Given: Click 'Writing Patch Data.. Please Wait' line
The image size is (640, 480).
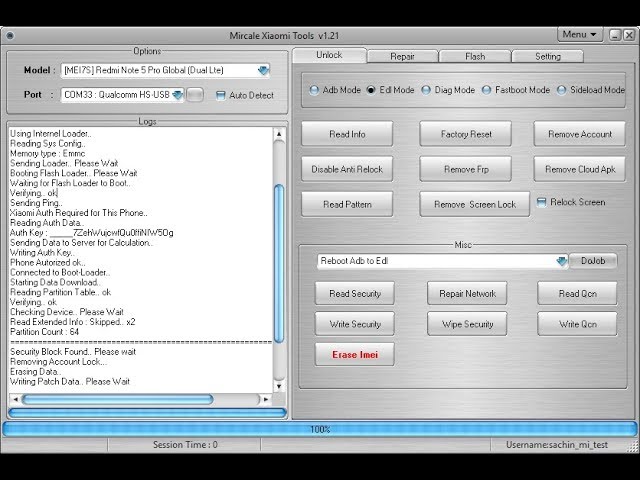Looking at the screenshot, I should click(70, 382).
